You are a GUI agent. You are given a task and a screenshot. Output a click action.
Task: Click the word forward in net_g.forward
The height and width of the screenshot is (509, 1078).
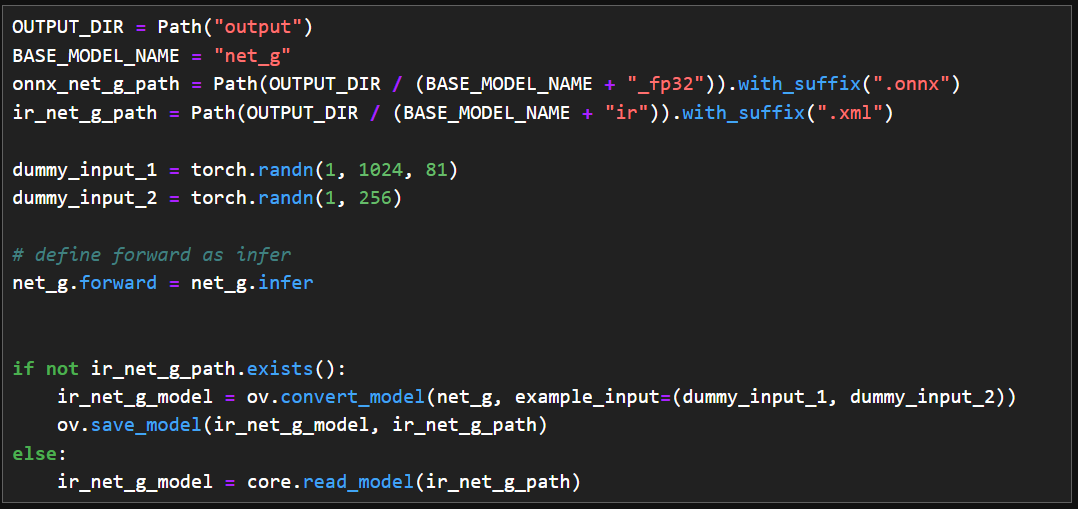pyautogui.click(x=118, y=283)
